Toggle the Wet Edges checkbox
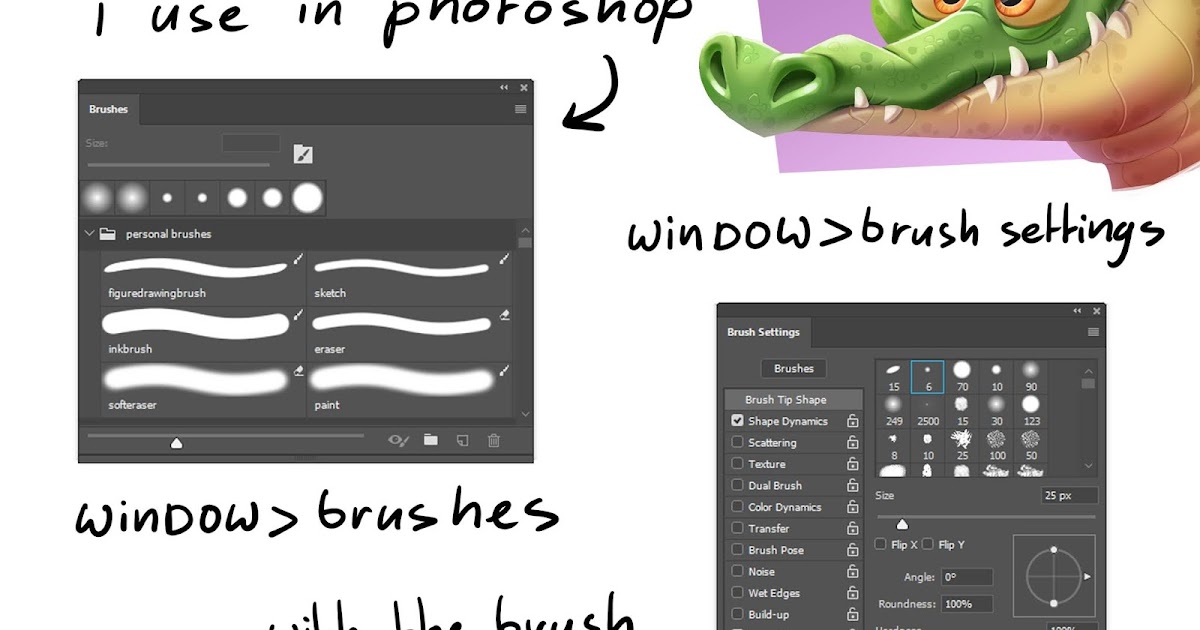Image resolution: width=1200 pixels, height=630 pixels. tap(737, 592)
